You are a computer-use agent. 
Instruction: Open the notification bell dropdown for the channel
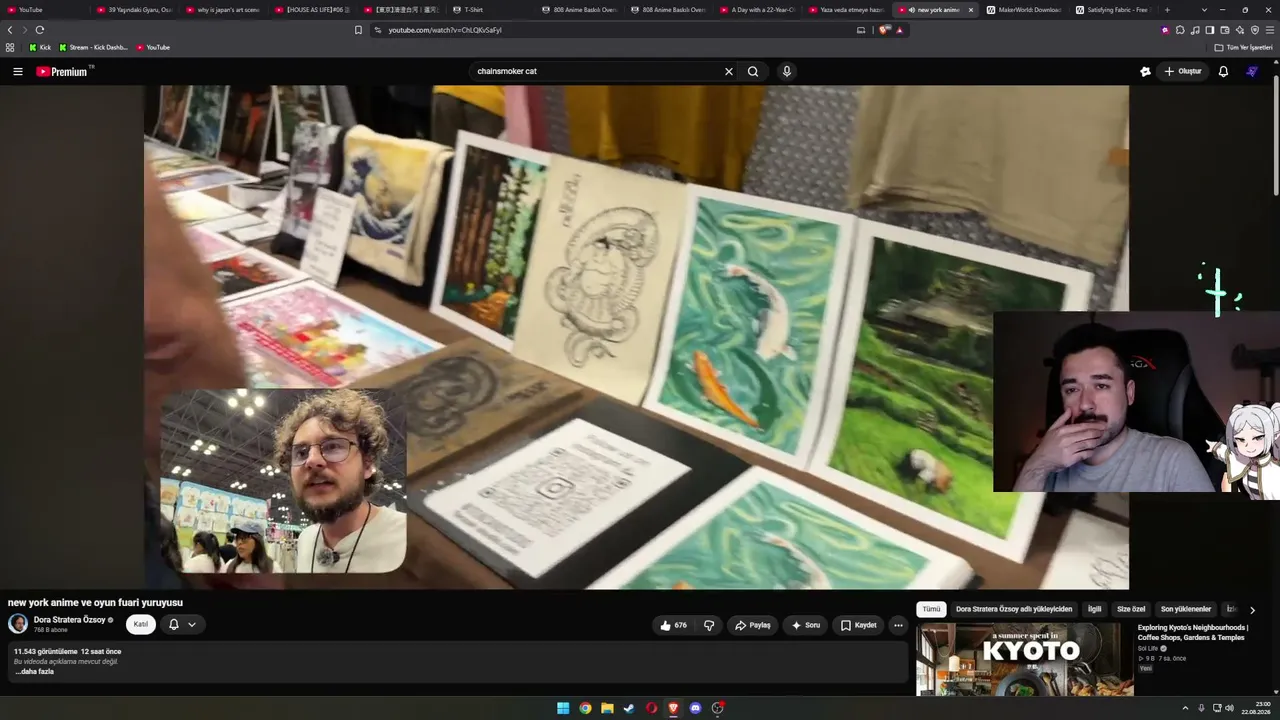(x=182, y=624)
